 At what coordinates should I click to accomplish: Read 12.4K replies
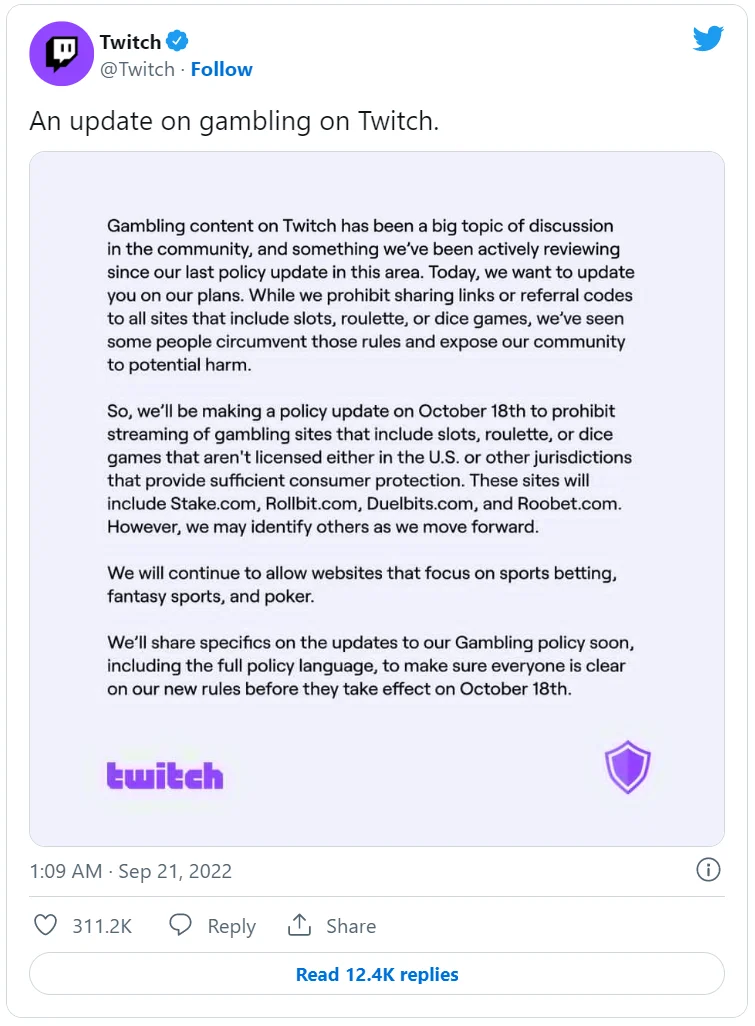pos(377,974)
